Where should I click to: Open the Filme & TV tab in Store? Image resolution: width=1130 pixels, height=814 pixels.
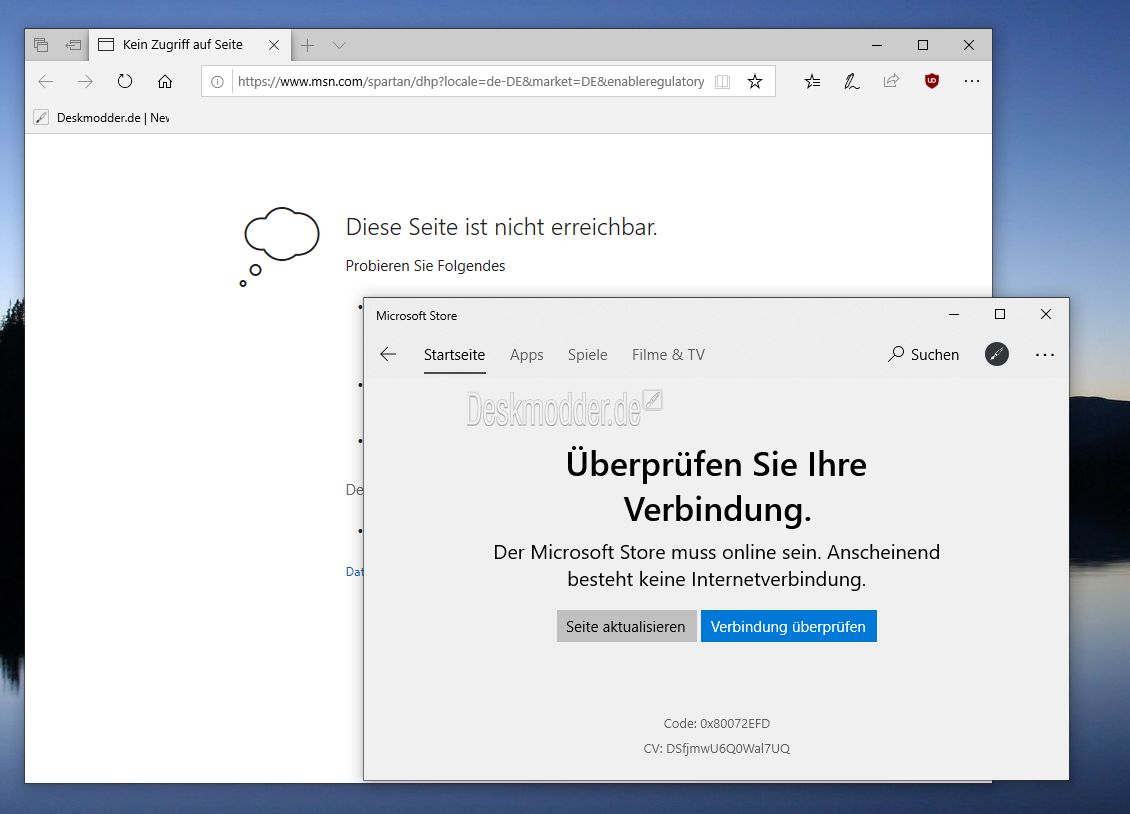tap(668, 355)
